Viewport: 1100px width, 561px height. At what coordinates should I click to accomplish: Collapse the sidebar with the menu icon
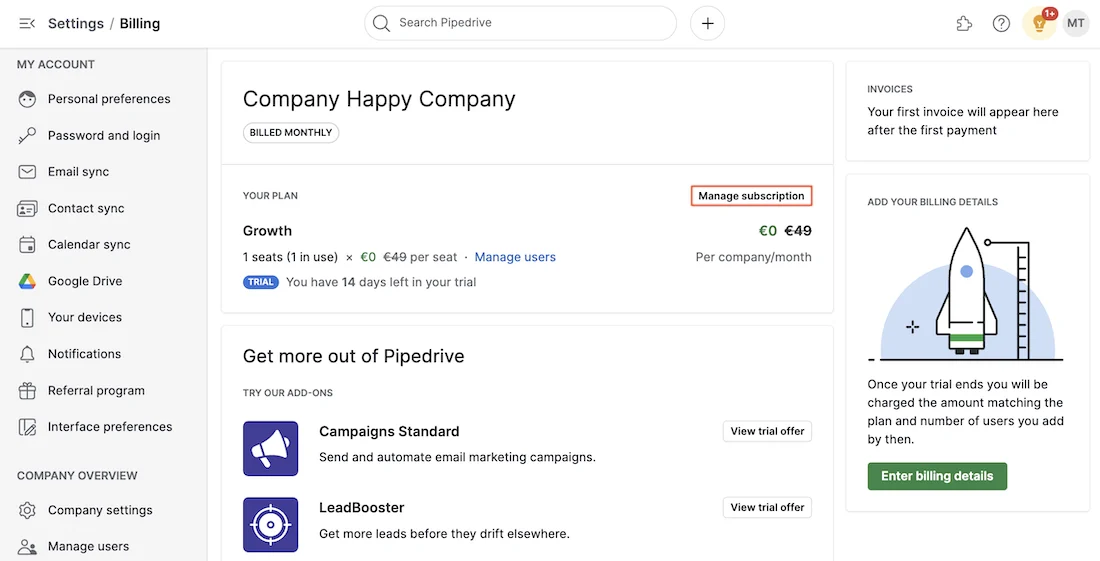coord(27,23)
